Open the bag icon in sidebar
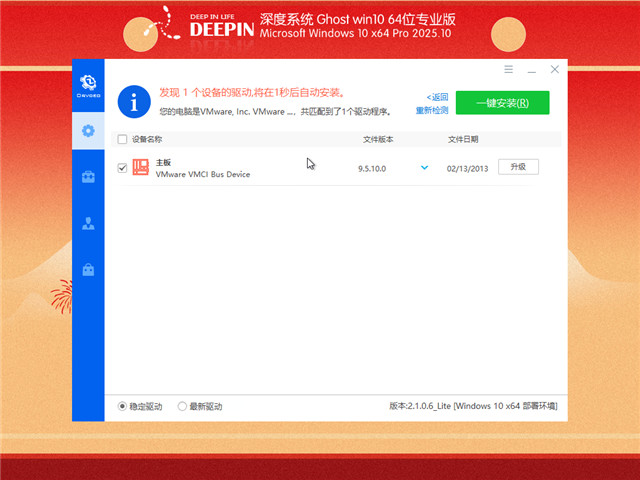Viewport: 640px width, 480px height. coord(88,270)
